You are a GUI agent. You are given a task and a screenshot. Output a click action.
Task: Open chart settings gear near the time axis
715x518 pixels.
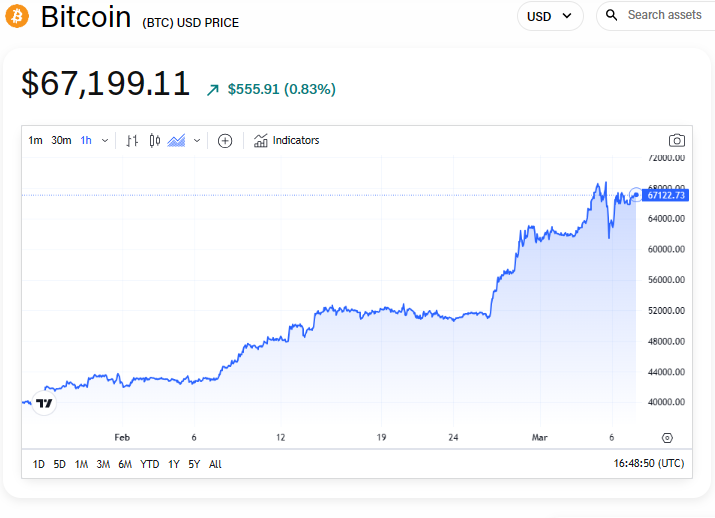point(667,438)
